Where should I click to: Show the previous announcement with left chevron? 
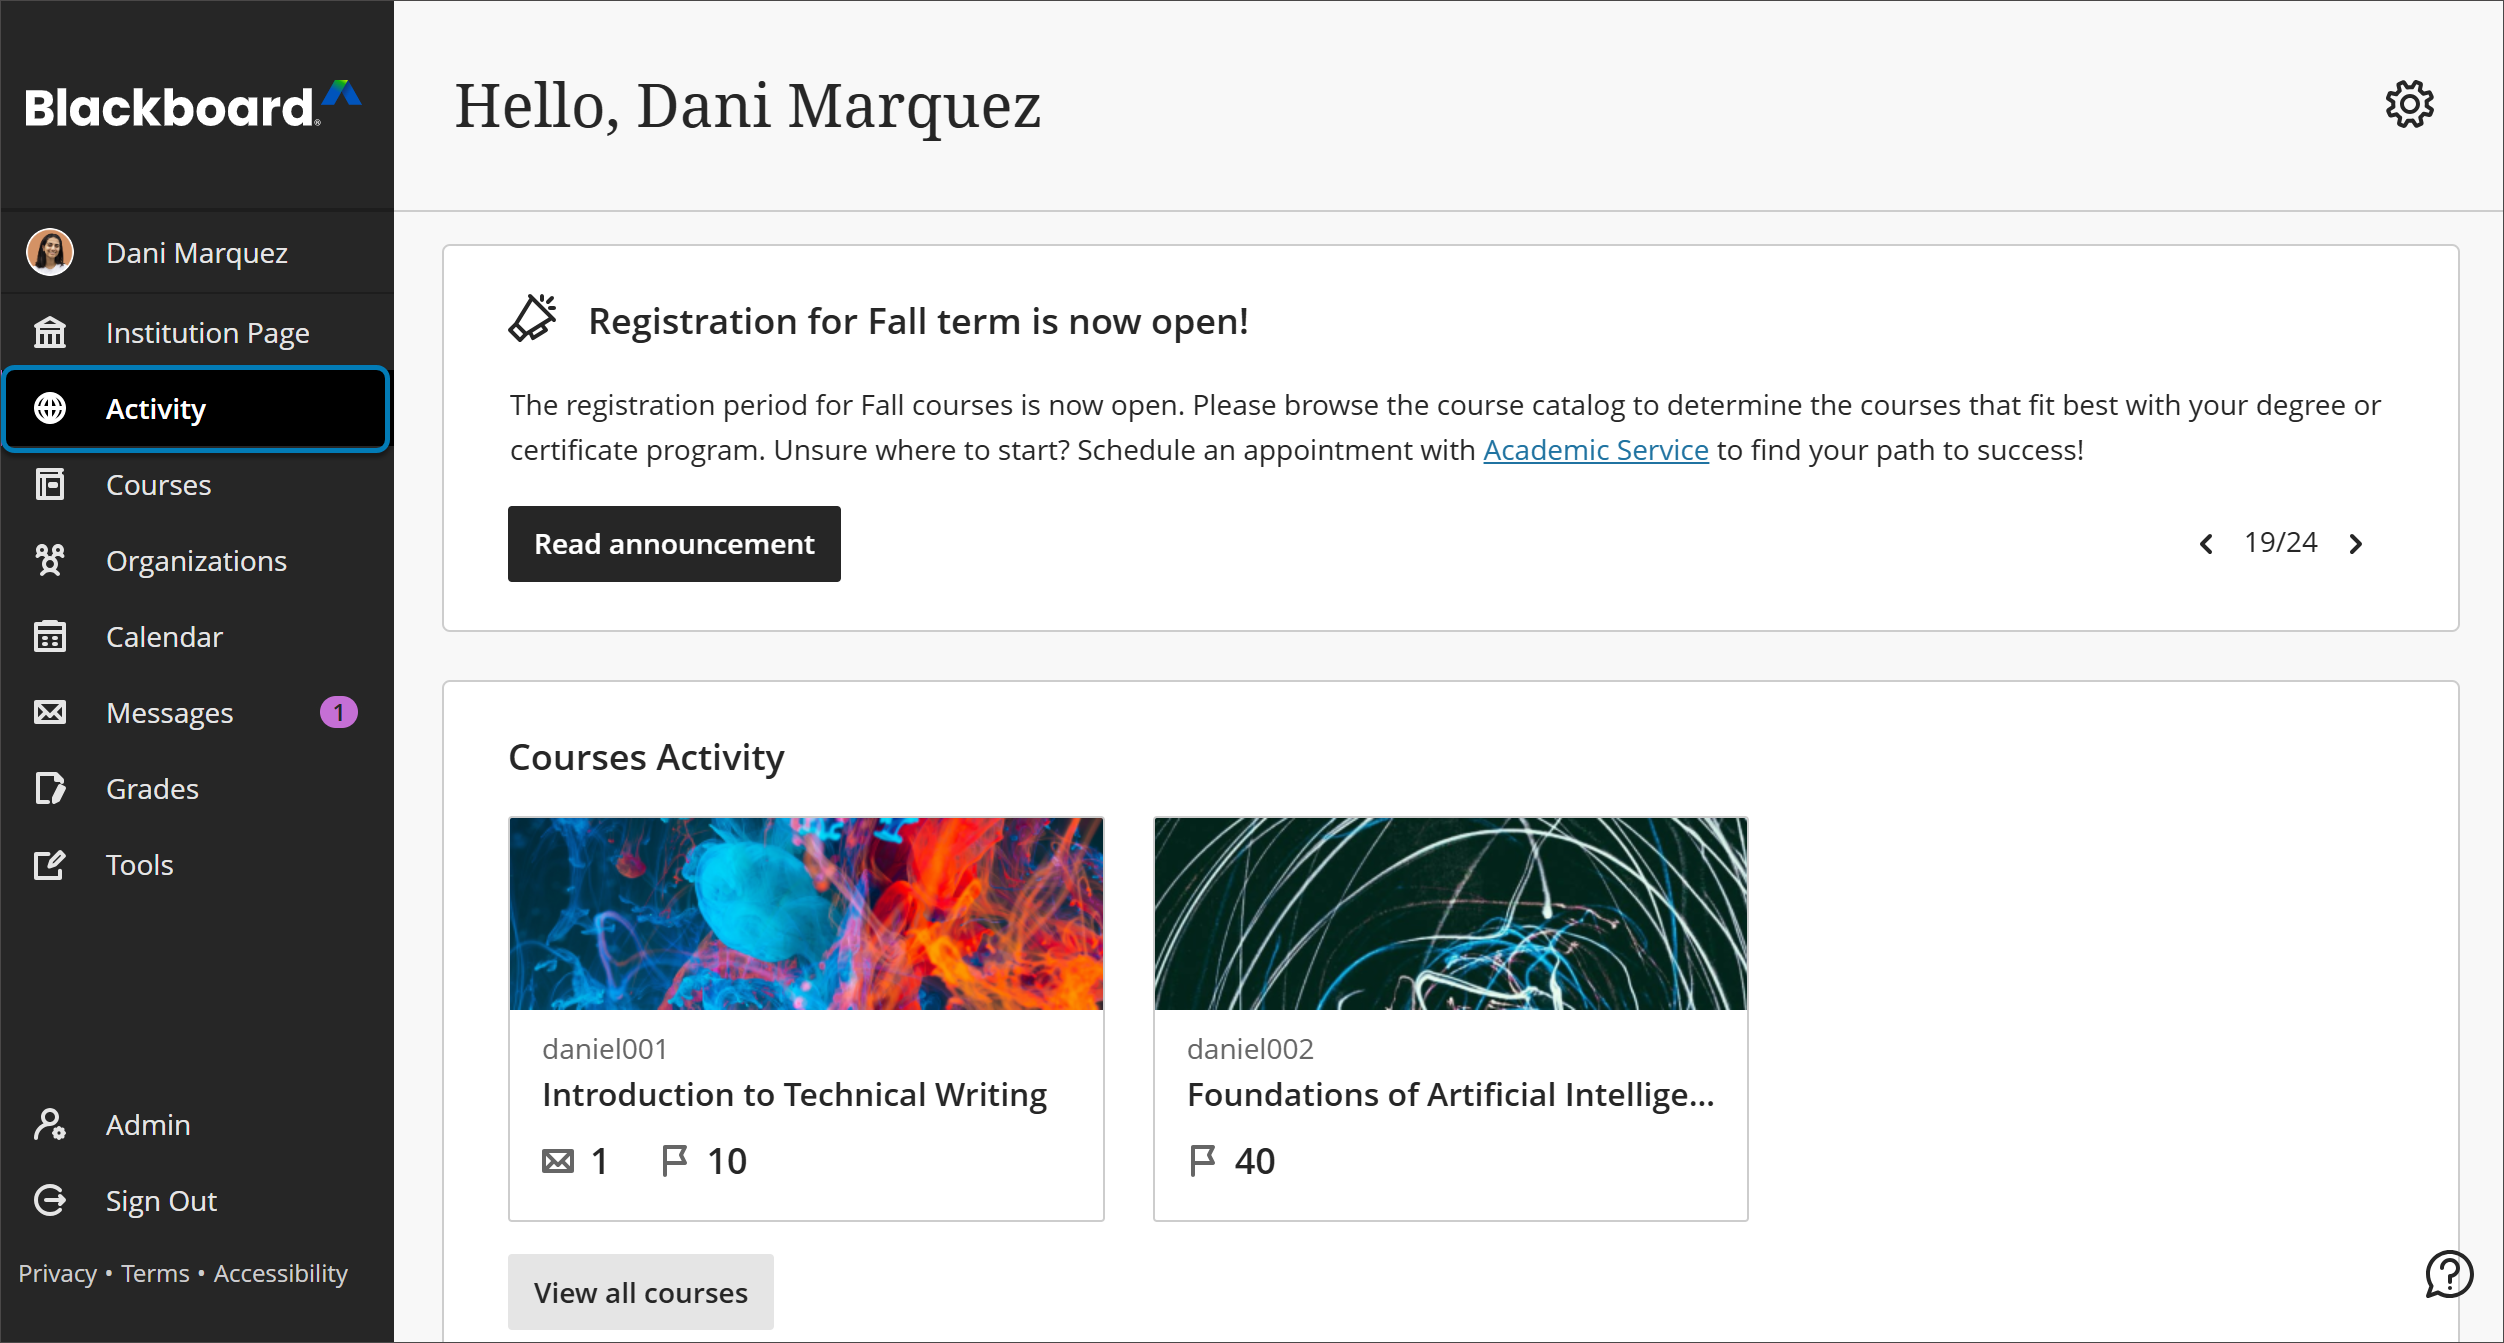pos(2206,543)
